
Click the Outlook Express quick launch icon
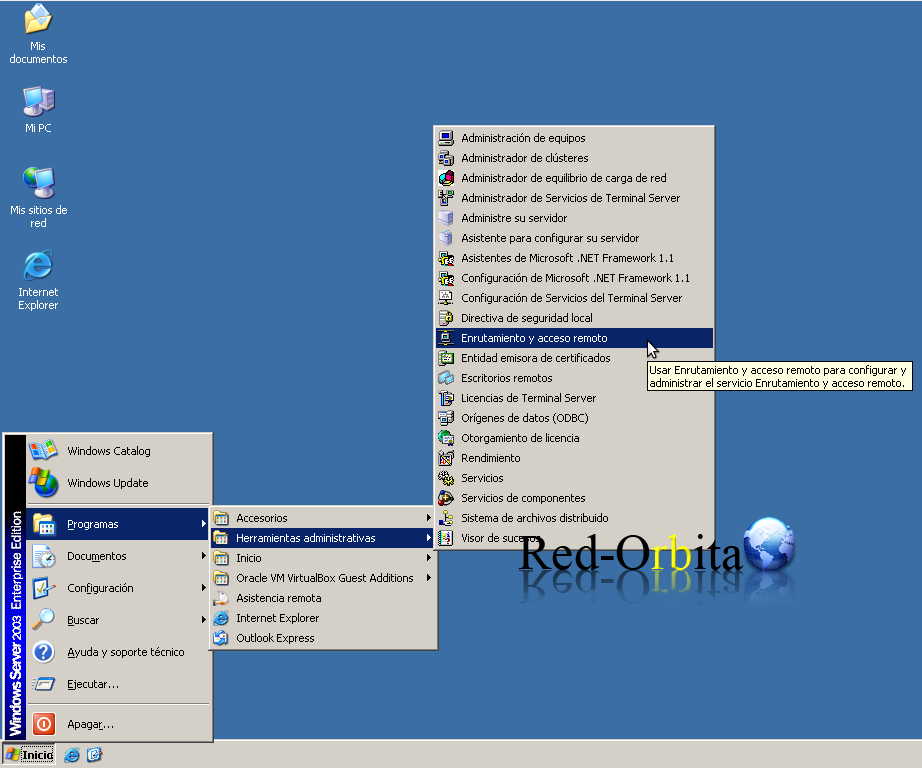click(x=94, y=754)
